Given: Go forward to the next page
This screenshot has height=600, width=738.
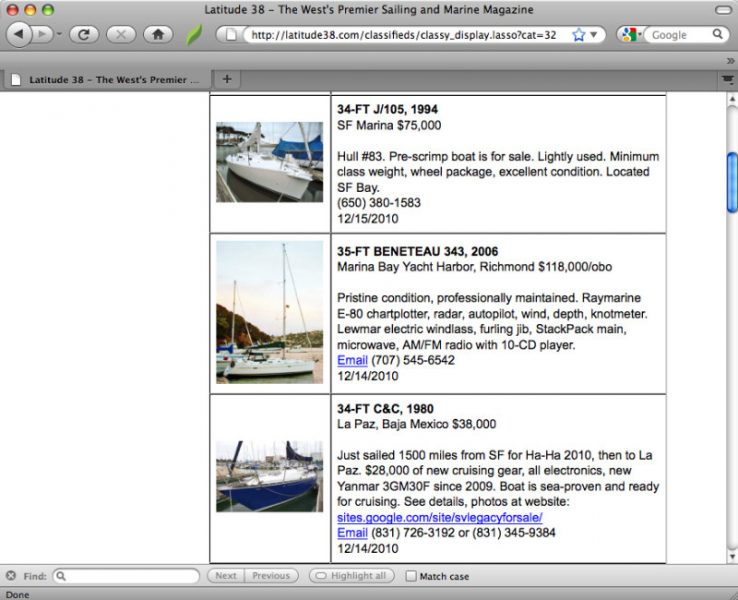Looking at the screenshot, I should [43, 34].
